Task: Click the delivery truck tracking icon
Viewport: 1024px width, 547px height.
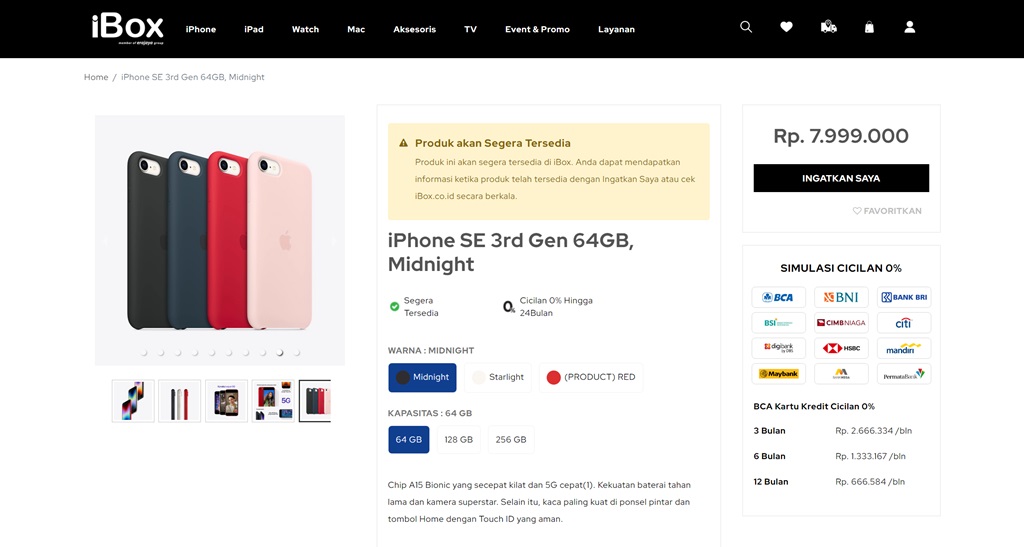Action: click(828, 27)
